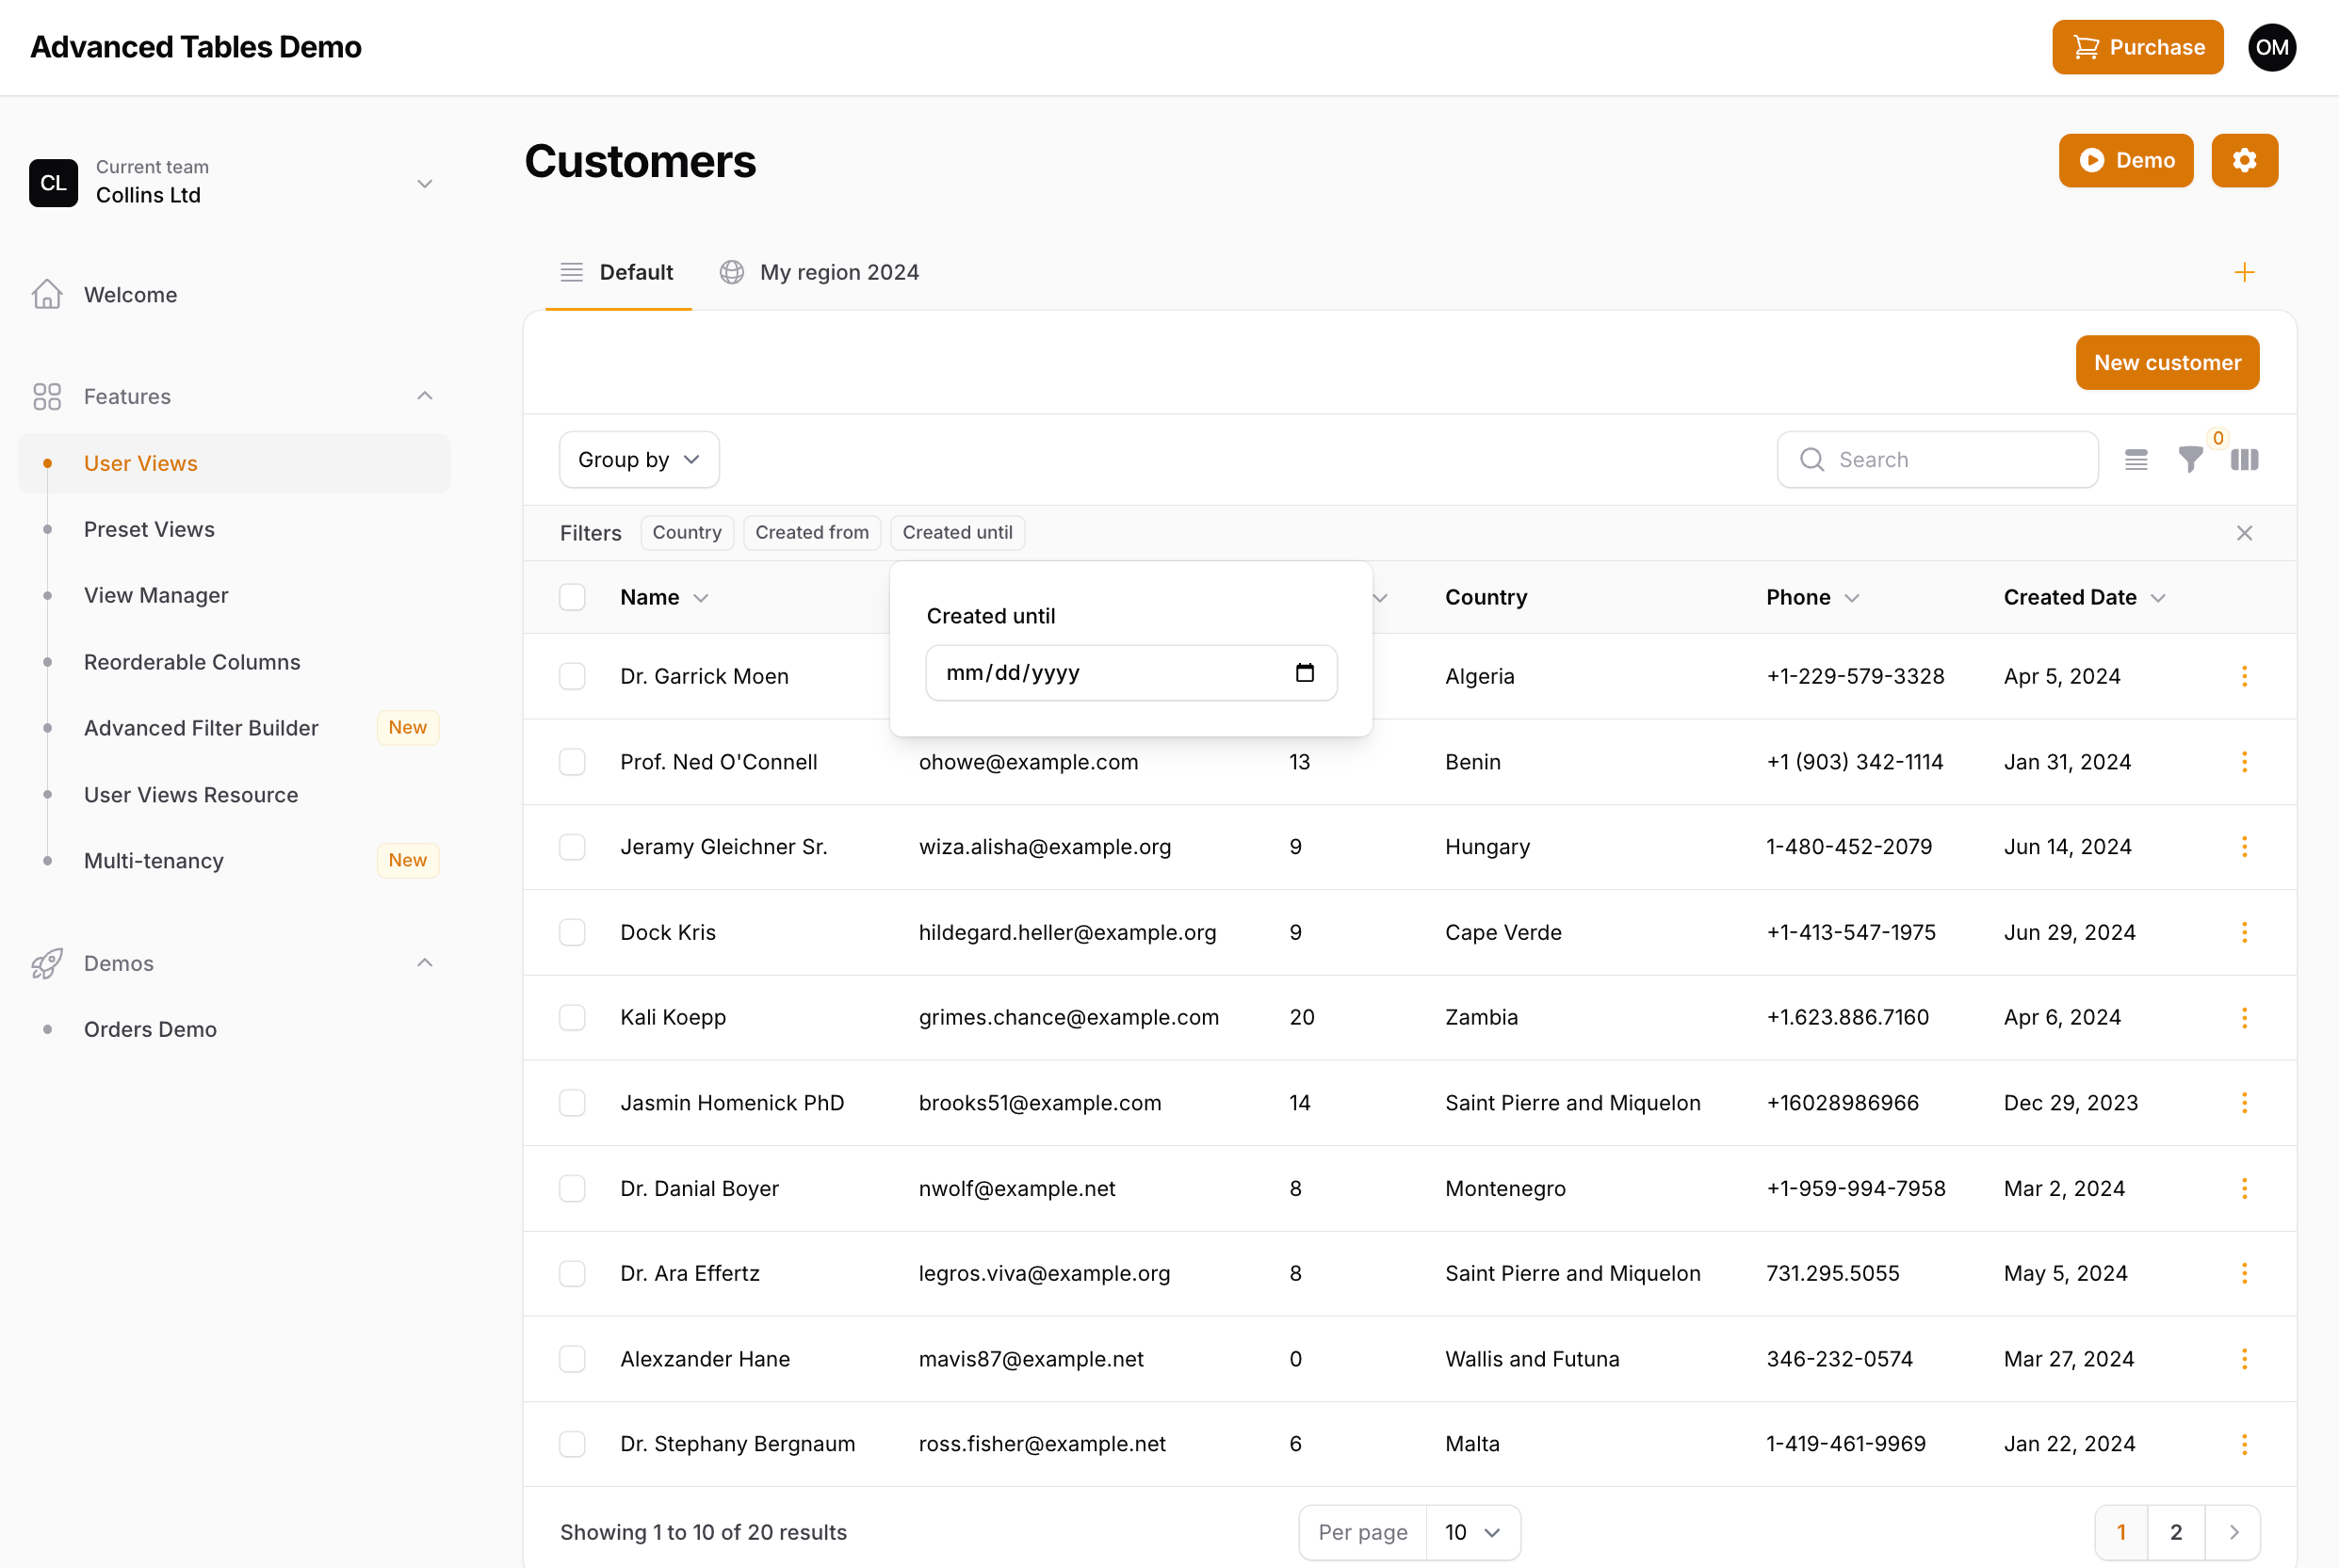Open the toggle columns icon
The height and width of the screenshot is (1568, 2339).
[2244, 460]
